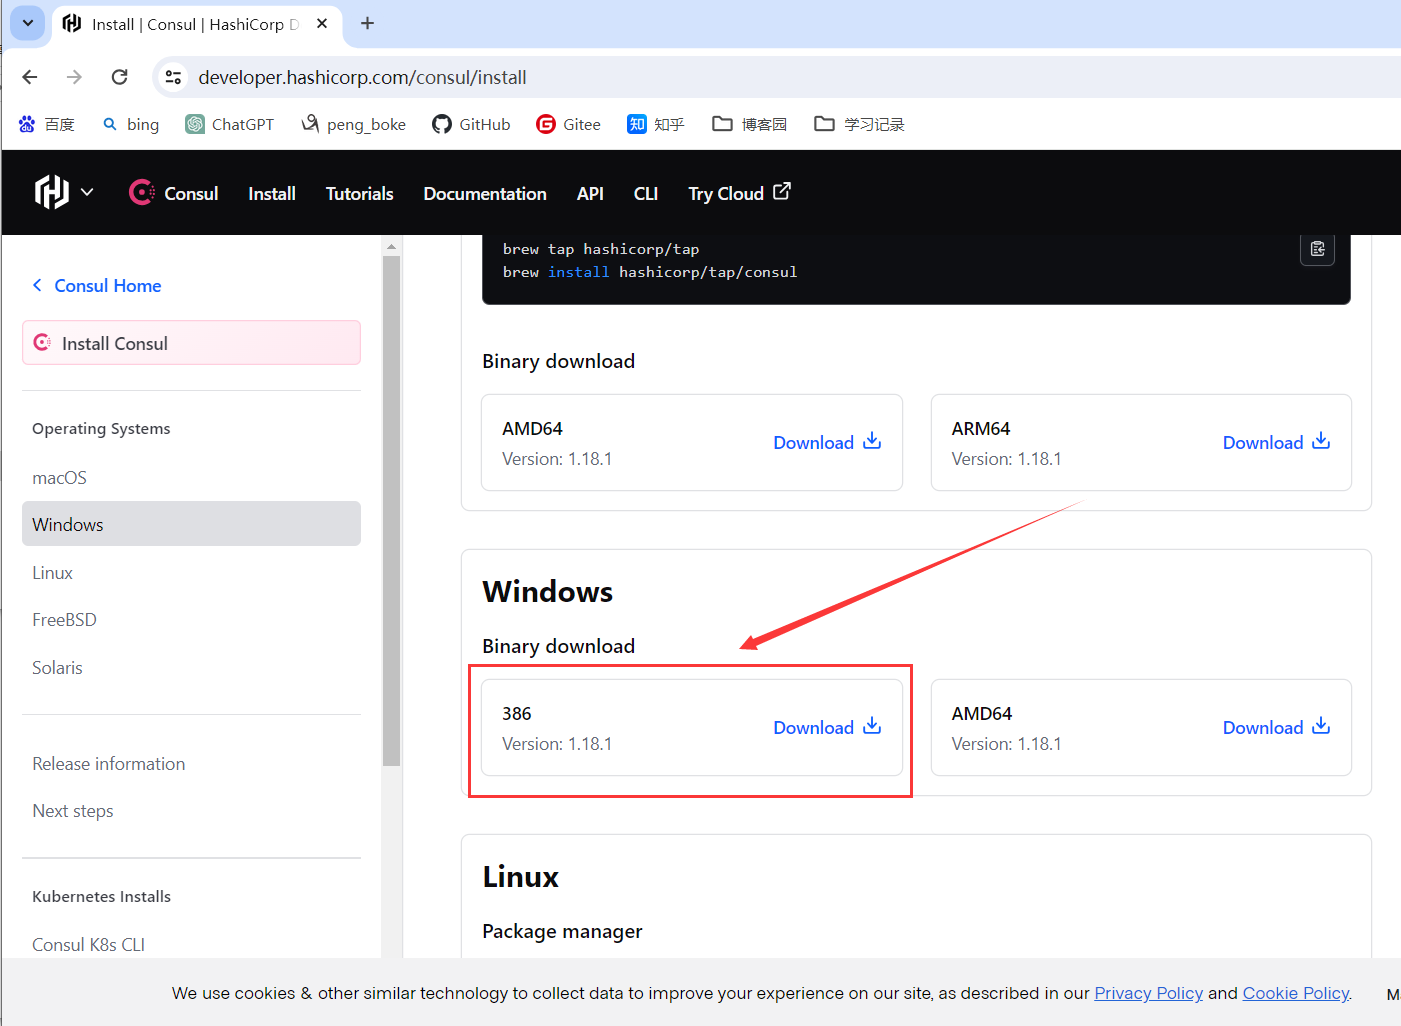Open the tab search dropdown arrow
Viewport: 1401px width, 1026px height.
tap(28, 23)
